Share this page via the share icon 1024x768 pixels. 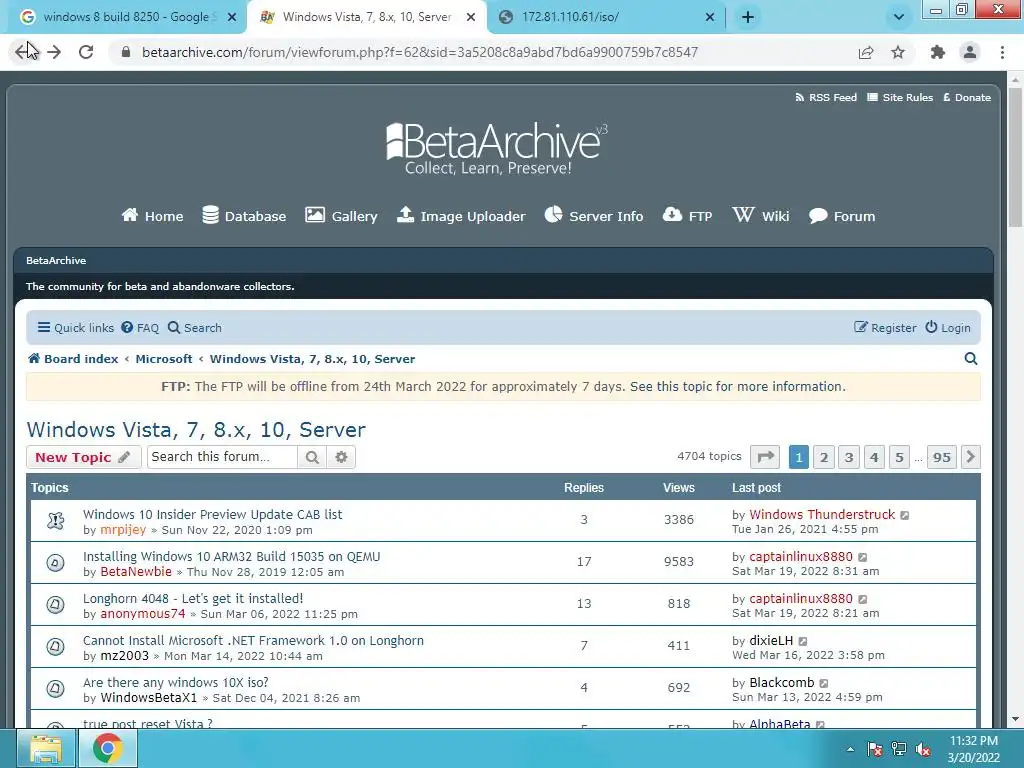[x=866, y=52]
